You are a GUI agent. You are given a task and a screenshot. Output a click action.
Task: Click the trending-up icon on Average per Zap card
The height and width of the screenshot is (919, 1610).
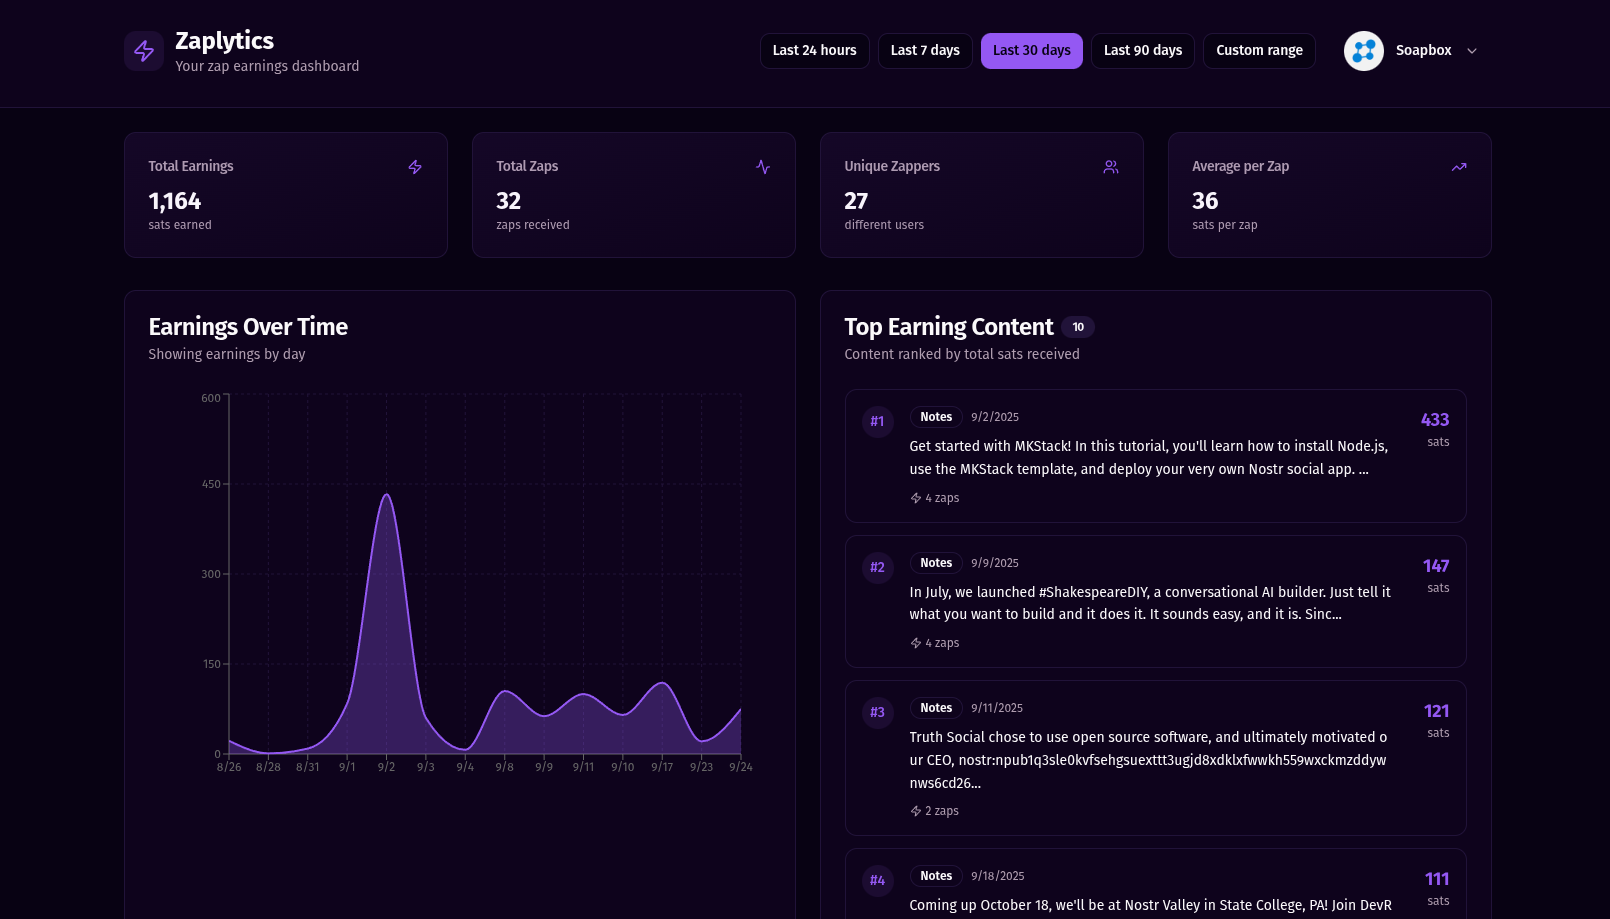coord(1459,167)
